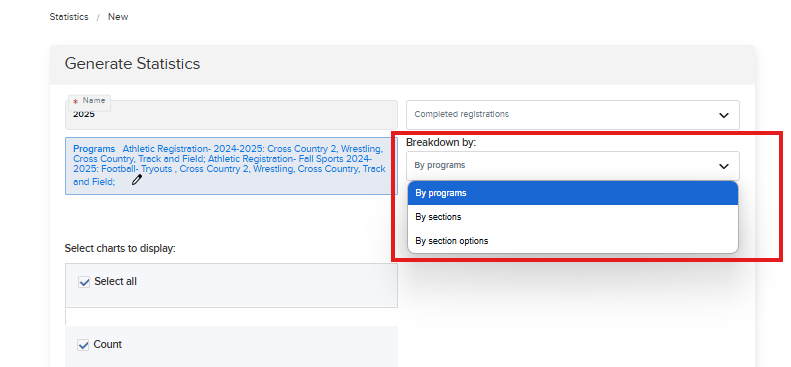The width and height of the screenshot is (791, 367).
Task: Click the New breadcrumb item
Action: (x=118, y=17)
